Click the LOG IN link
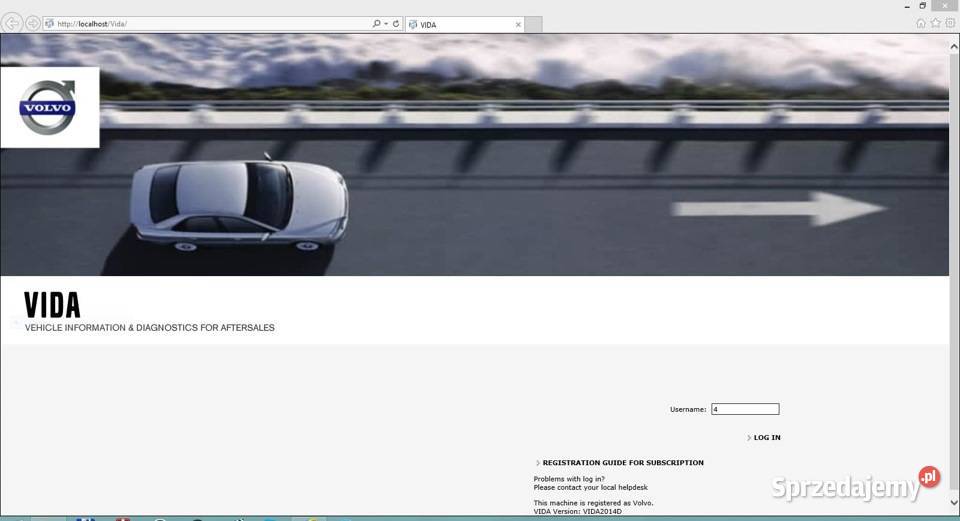960x521 pixels. click(767, 437)
